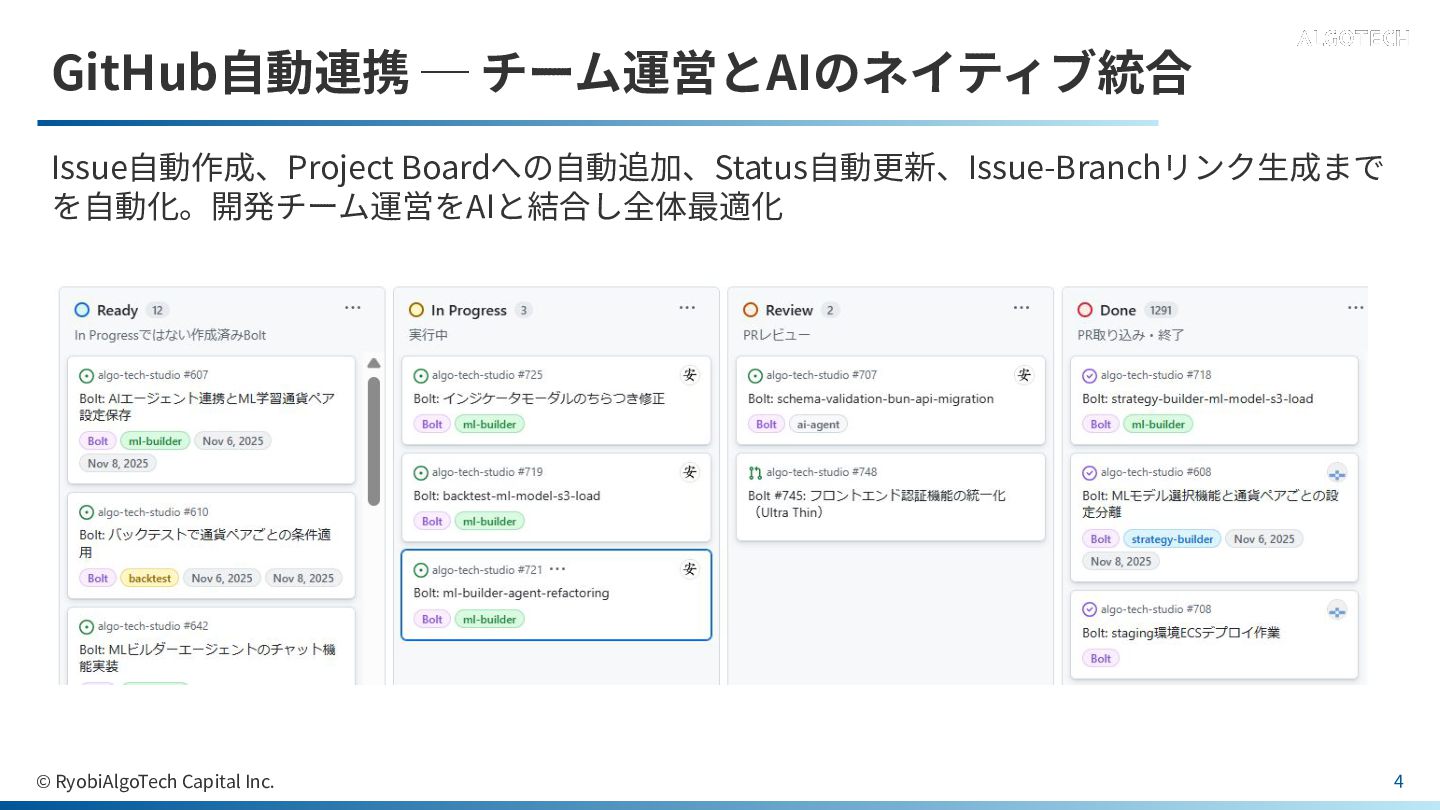Open issue staging環境ECSデプロイ作業
This screenshot has height=810, width=1440.
1180,633
